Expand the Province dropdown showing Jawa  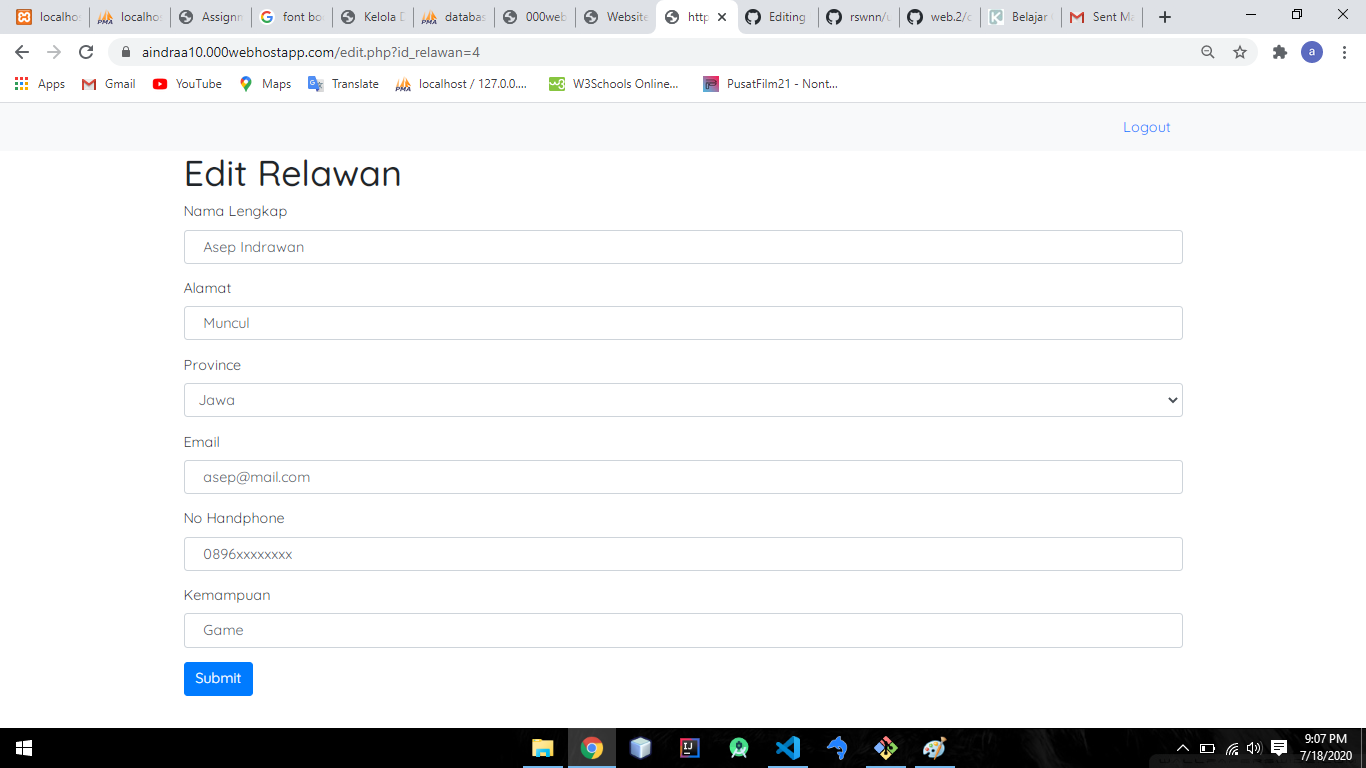683,400
